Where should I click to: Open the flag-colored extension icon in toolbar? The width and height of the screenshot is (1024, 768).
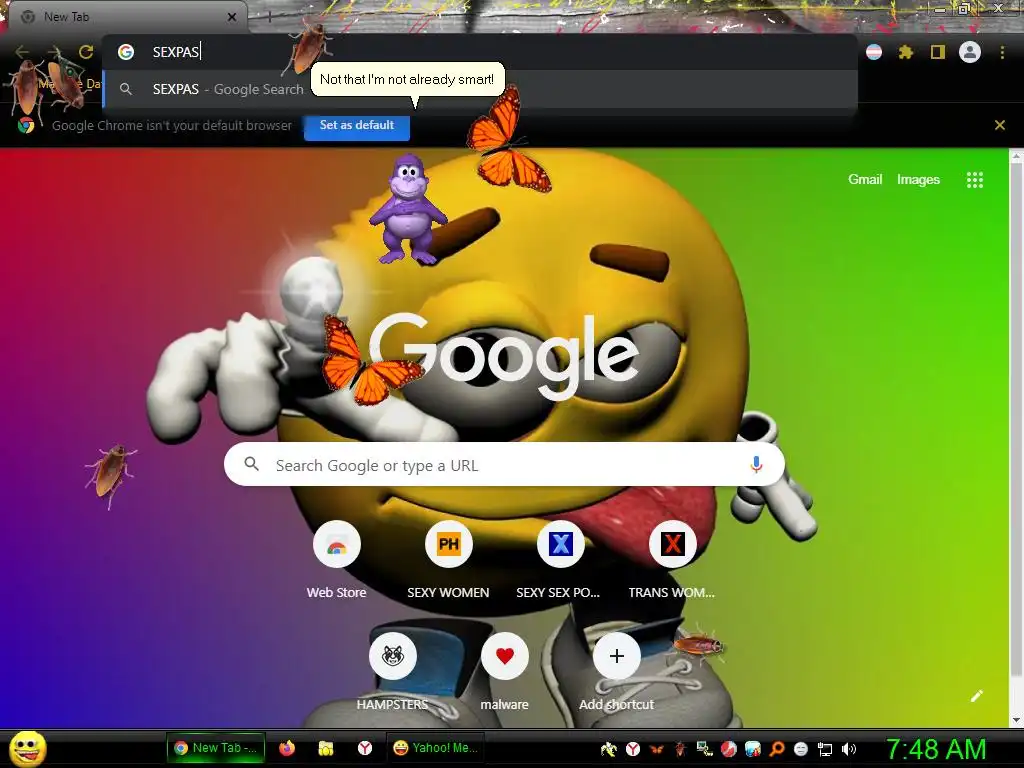[x=874, y=52]
